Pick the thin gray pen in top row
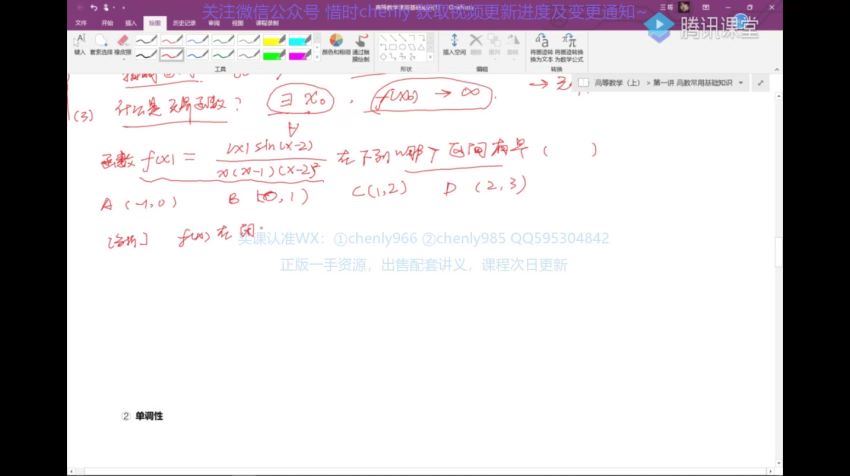The image size is (850, 476). [x=248, y=40]
